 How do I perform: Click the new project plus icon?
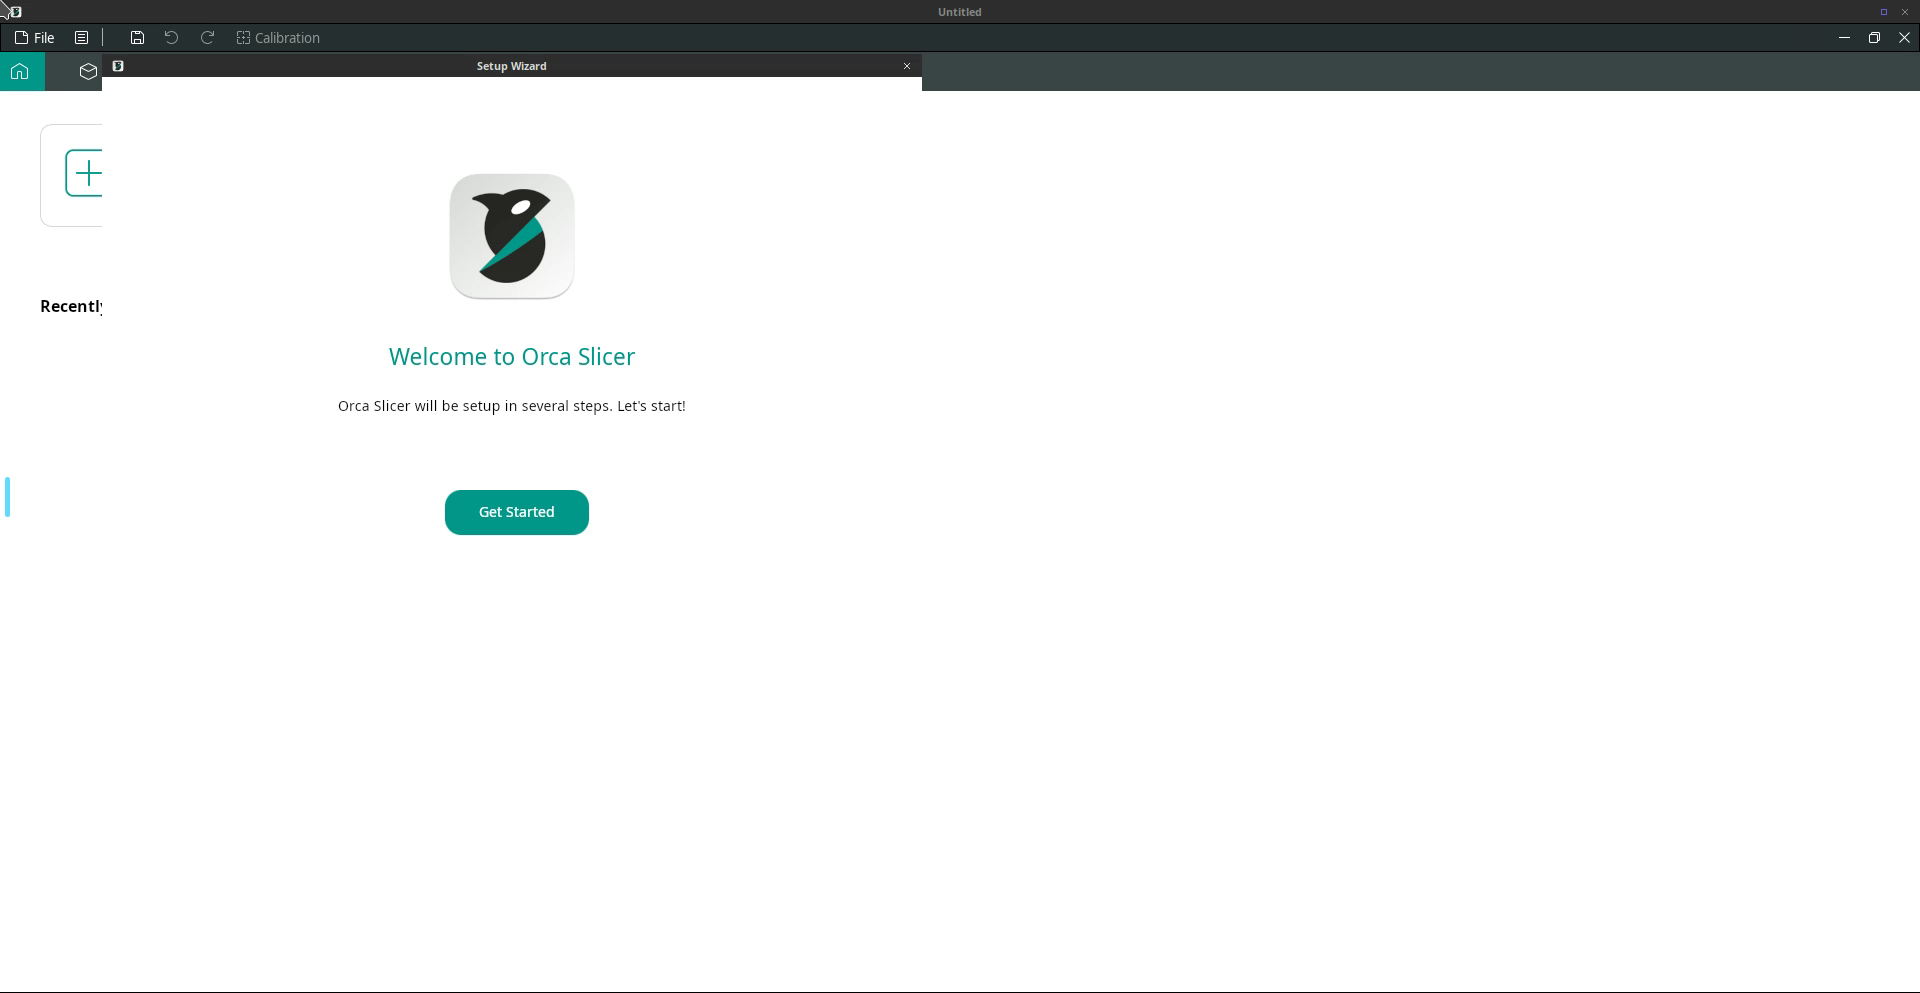pos(86,173)
